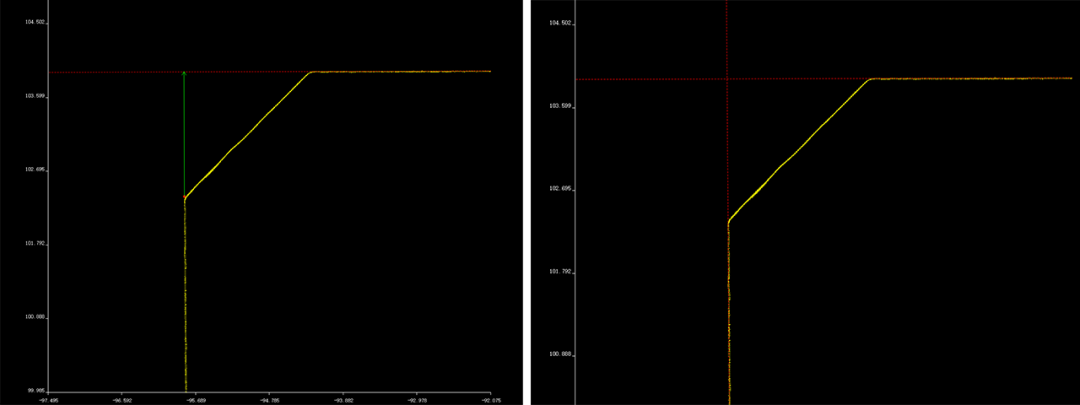Screen dimensions: 1080x405
Task: Click the 103.599 tick label in right plot
Action: (x=561, y=106)
